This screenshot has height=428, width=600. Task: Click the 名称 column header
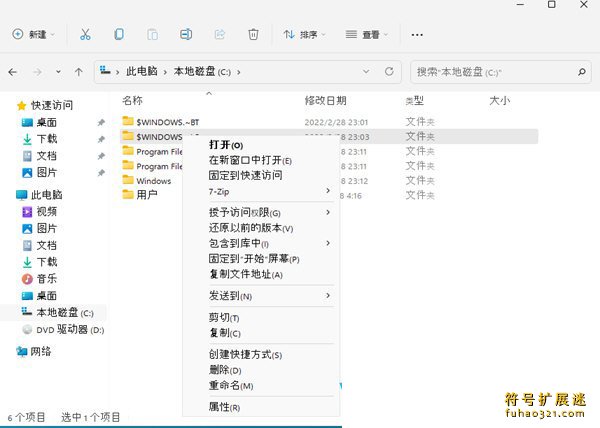point(132,100)
